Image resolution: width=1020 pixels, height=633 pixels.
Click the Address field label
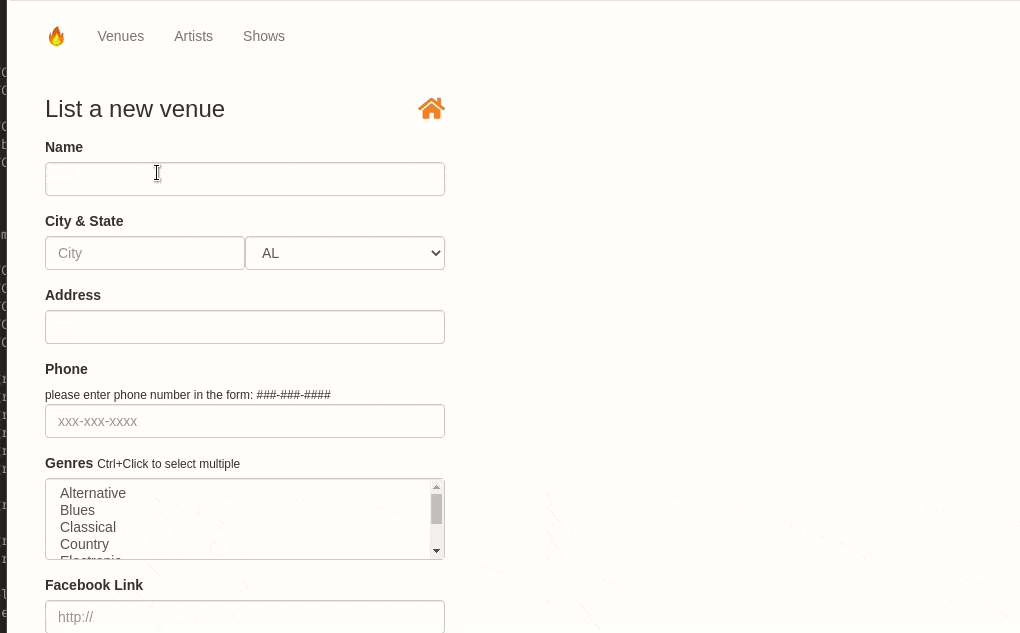(x=73, y=295)
